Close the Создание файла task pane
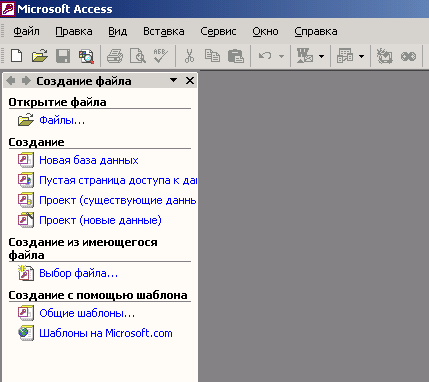 click(x=190, y=80)
